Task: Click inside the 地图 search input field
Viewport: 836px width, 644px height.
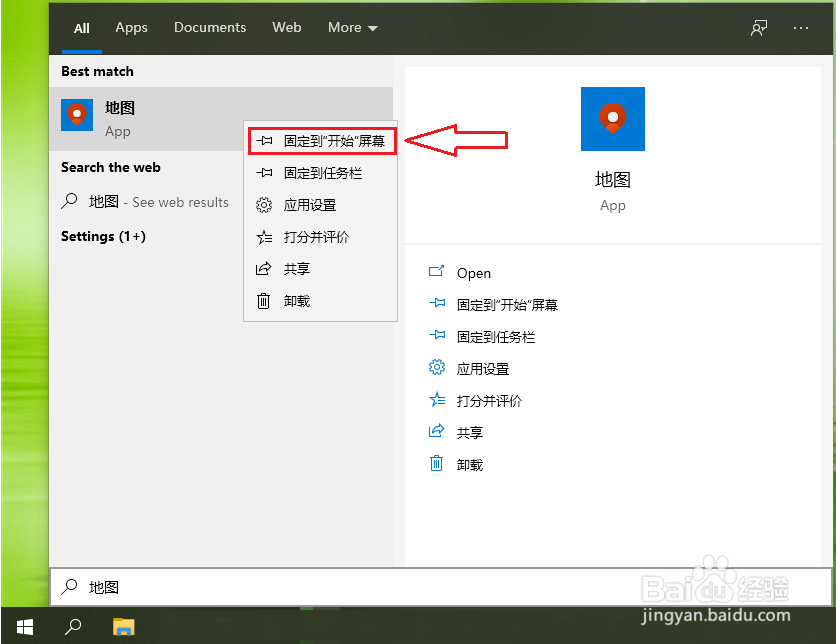Action: [200, 587]
